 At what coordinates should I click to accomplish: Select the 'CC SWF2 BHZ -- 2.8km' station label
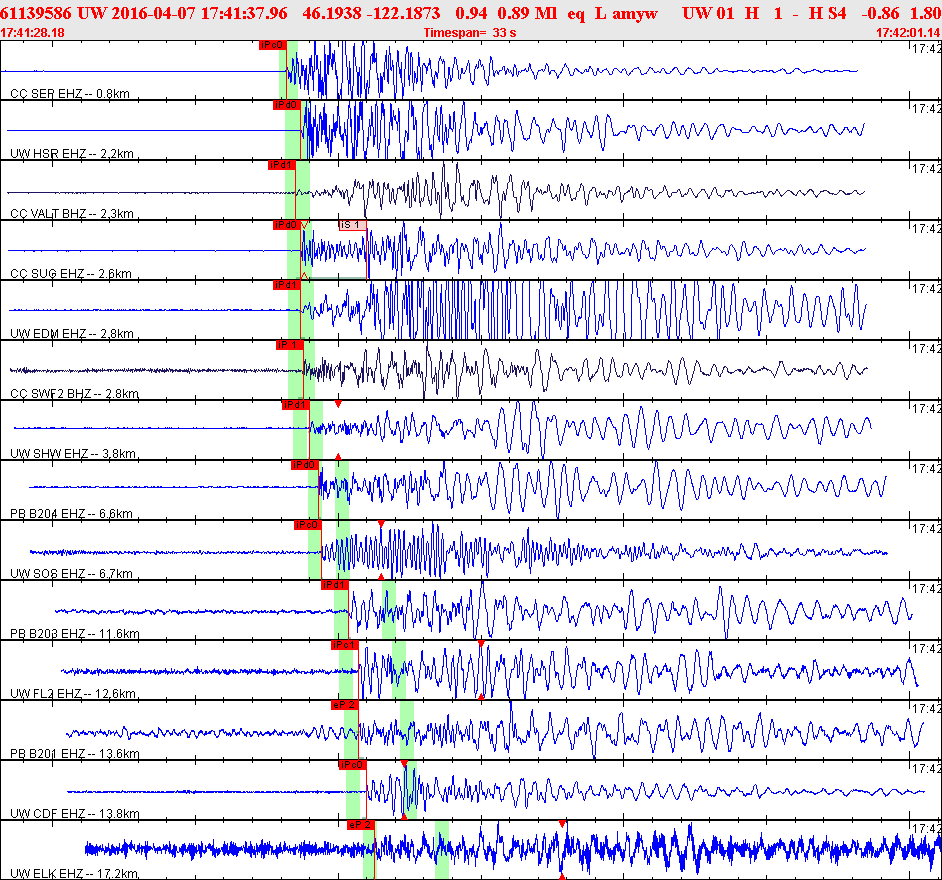(x=74, y=394)
